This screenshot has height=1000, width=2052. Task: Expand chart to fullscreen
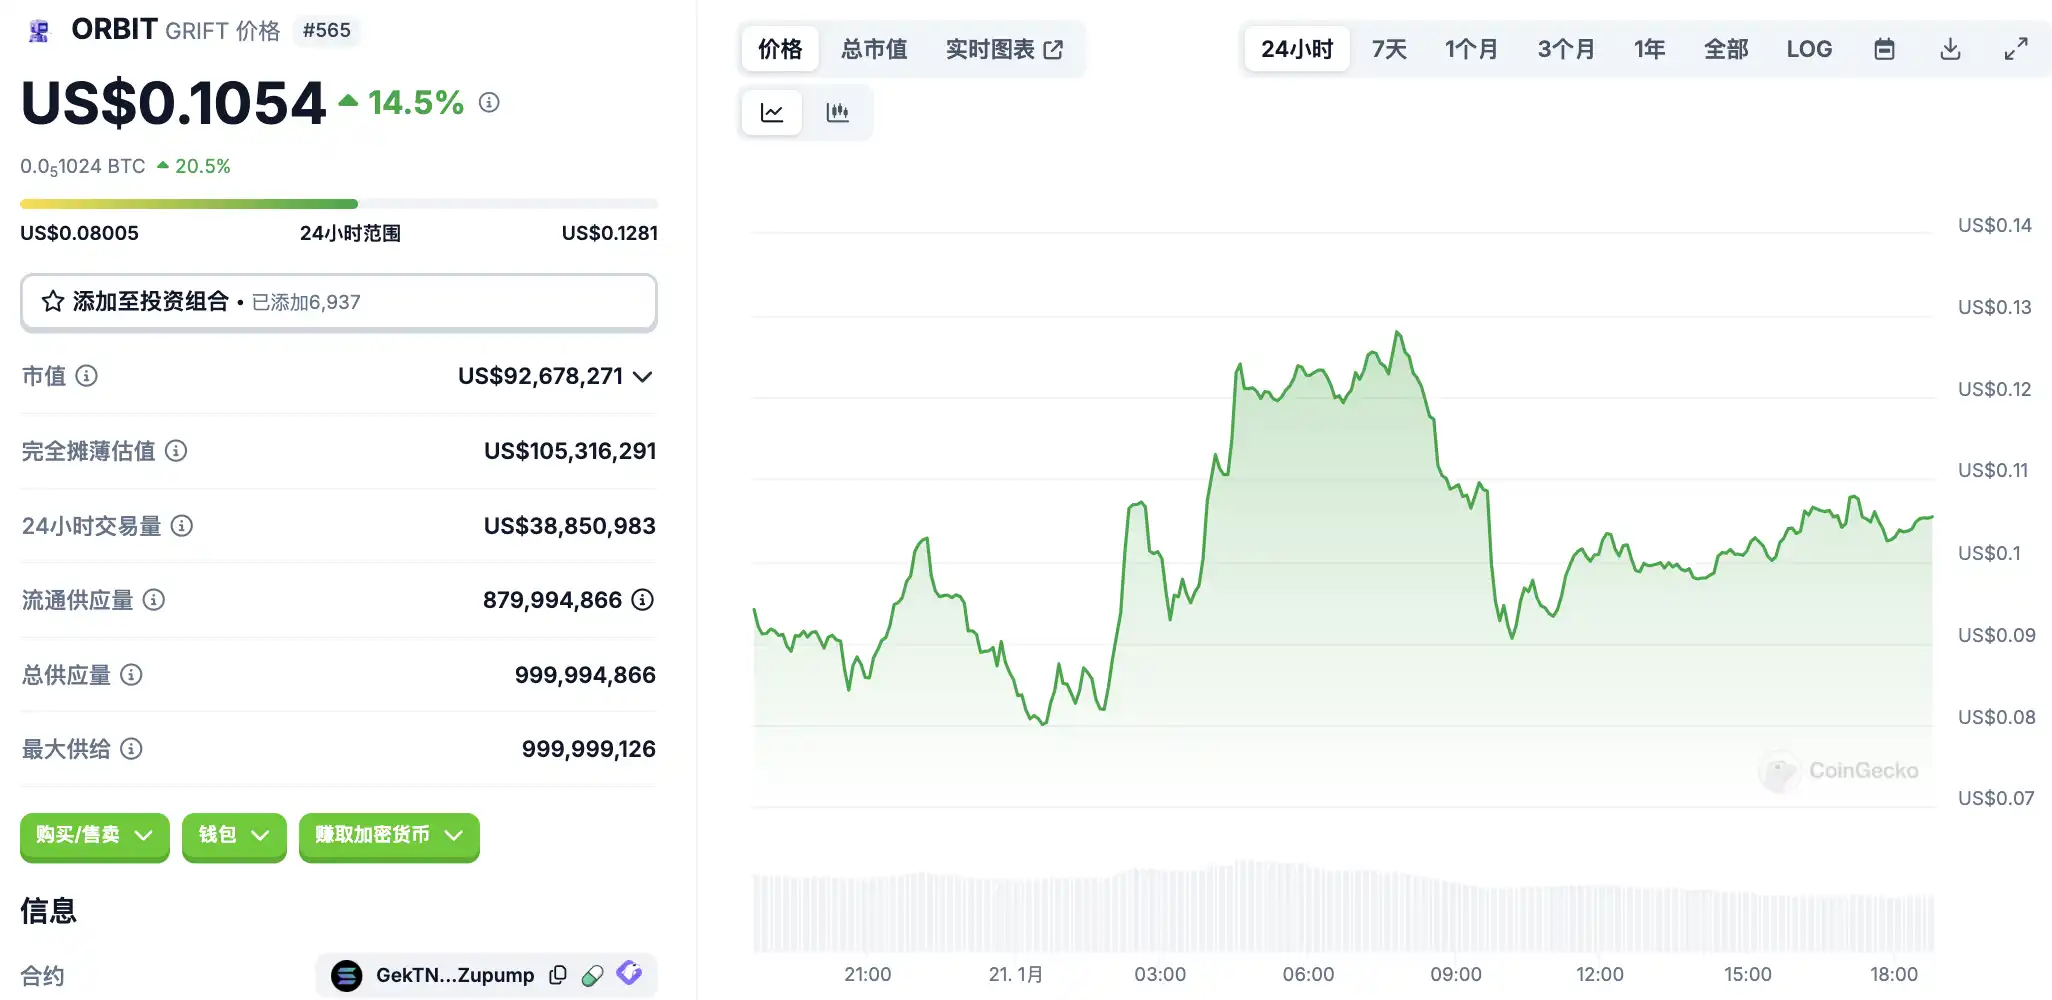(x=2016, y=49)
